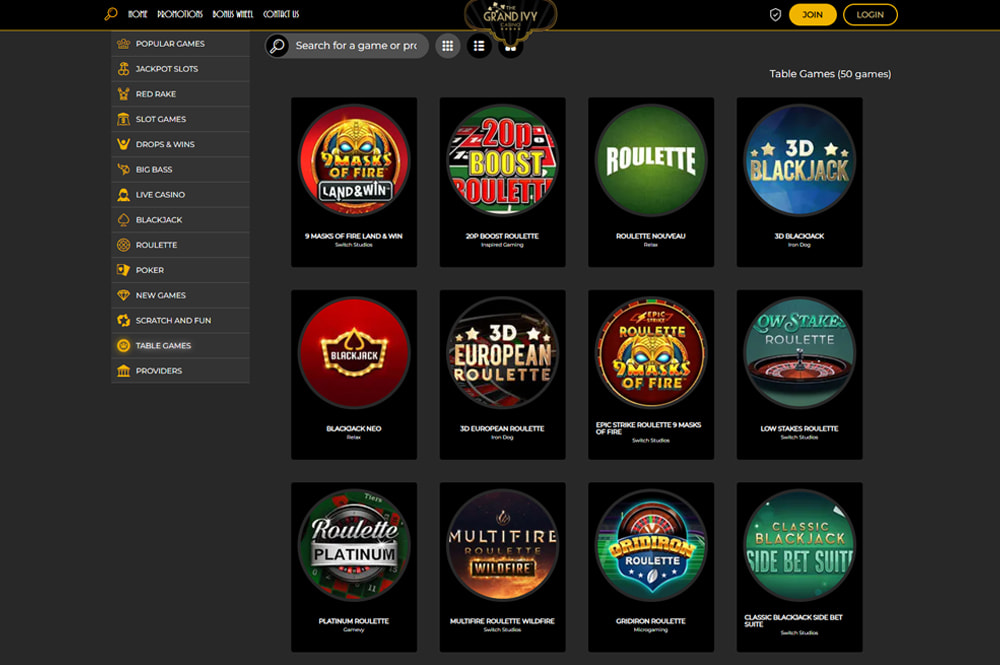Image resolution: width=1000 pixels, height=665 pixels.
Task: Click the Drops & Wins icon
Action: tap(124, 145)
